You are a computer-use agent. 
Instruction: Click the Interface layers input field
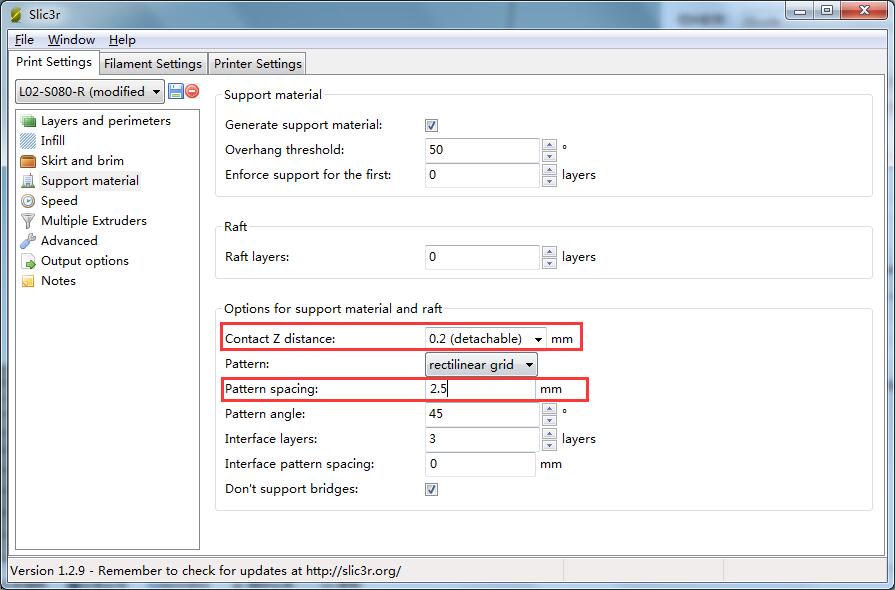[x=482, y=439]
